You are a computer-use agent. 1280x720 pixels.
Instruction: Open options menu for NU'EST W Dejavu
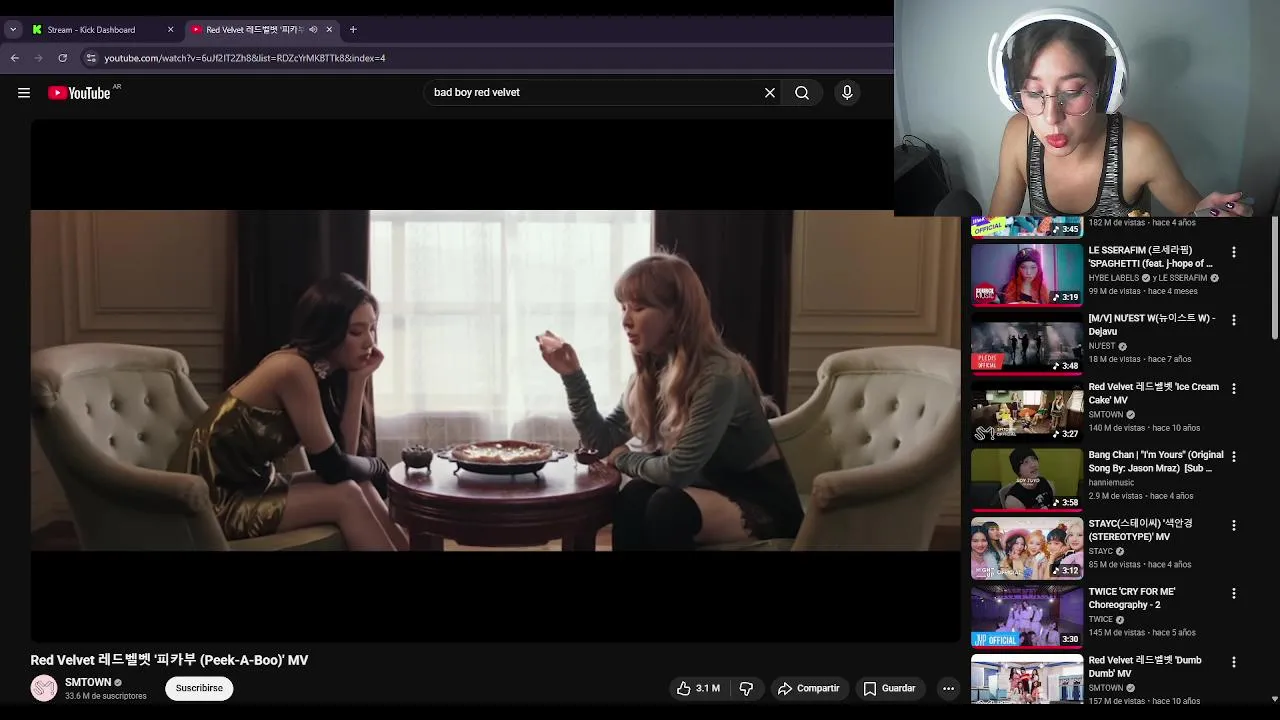pos(1234,320)
